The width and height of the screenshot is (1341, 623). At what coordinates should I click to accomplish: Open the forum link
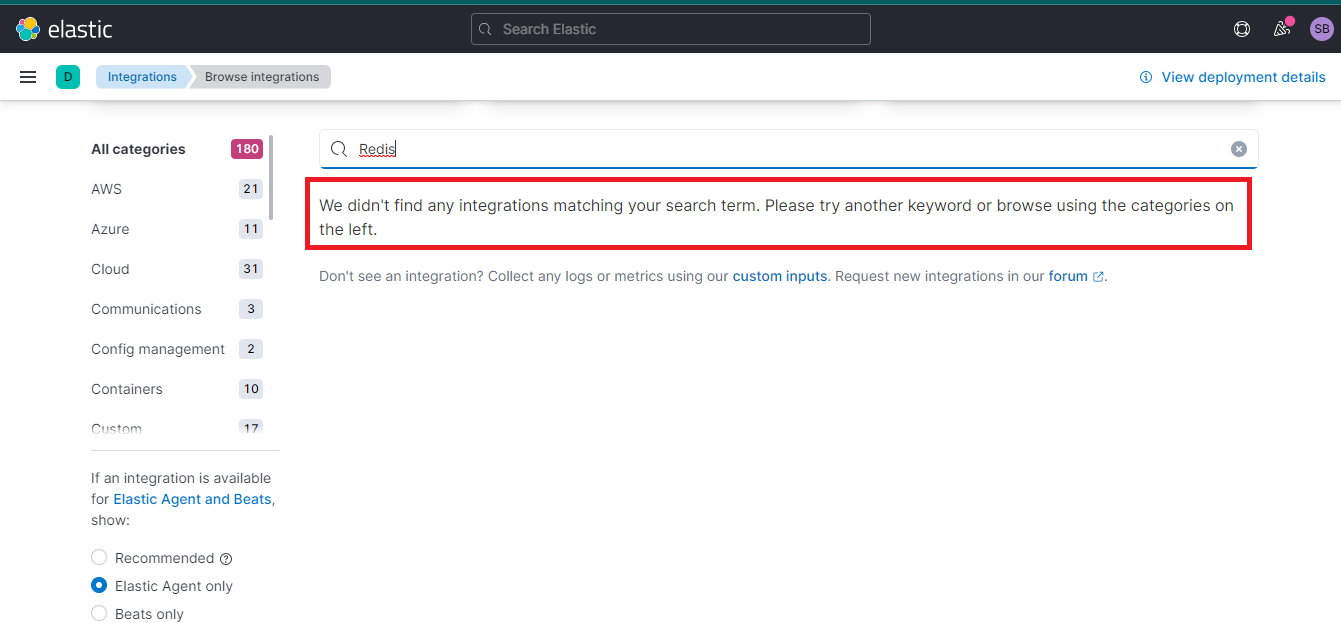point(1076,276)
